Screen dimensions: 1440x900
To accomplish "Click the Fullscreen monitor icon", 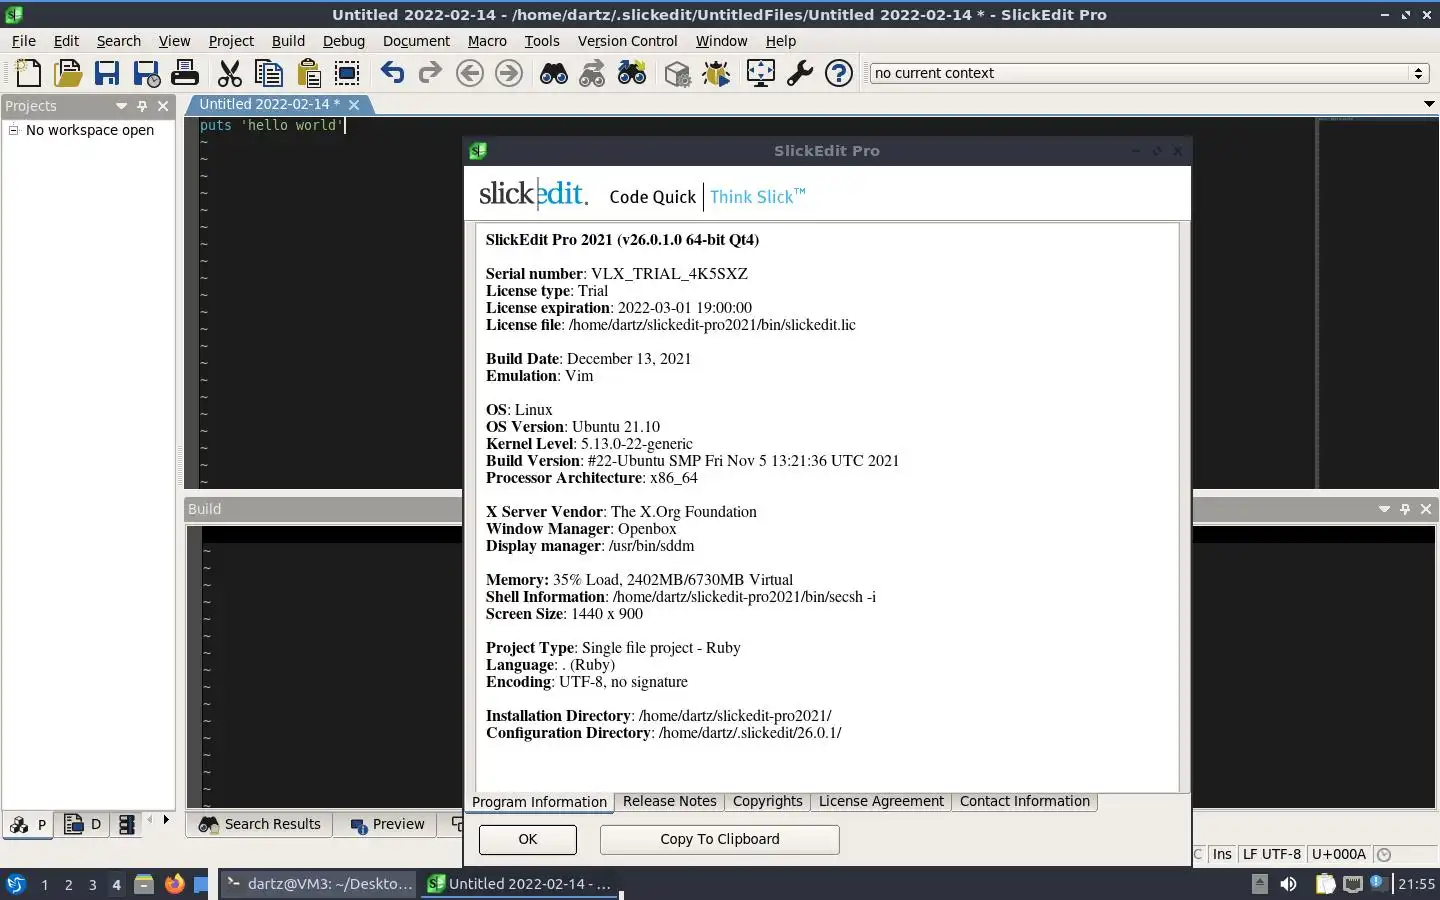I will click(x=761, y=73).
